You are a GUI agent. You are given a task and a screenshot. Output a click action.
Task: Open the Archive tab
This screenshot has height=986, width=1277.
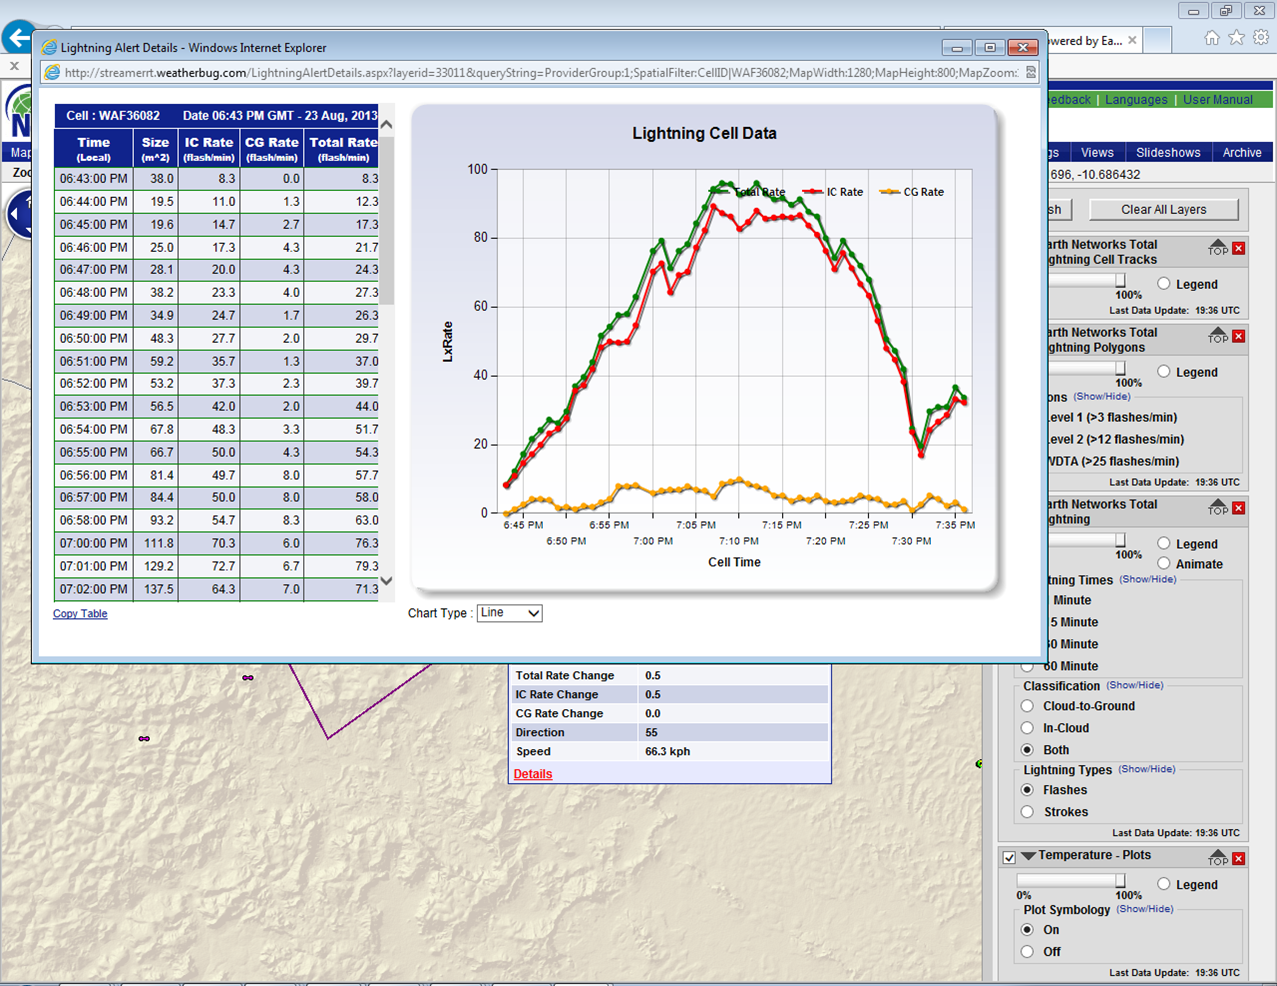click(x=1242, y=153)
